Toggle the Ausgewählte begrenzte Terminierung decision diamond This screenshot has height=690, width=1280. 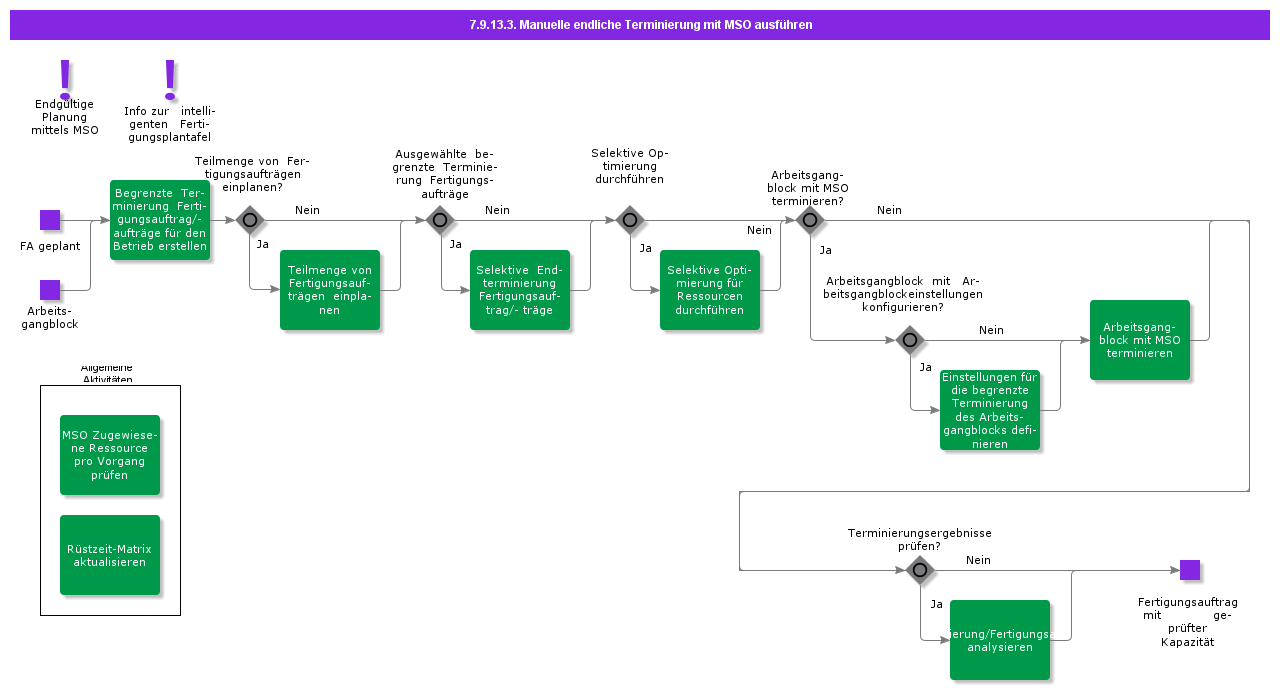[440, 219]
